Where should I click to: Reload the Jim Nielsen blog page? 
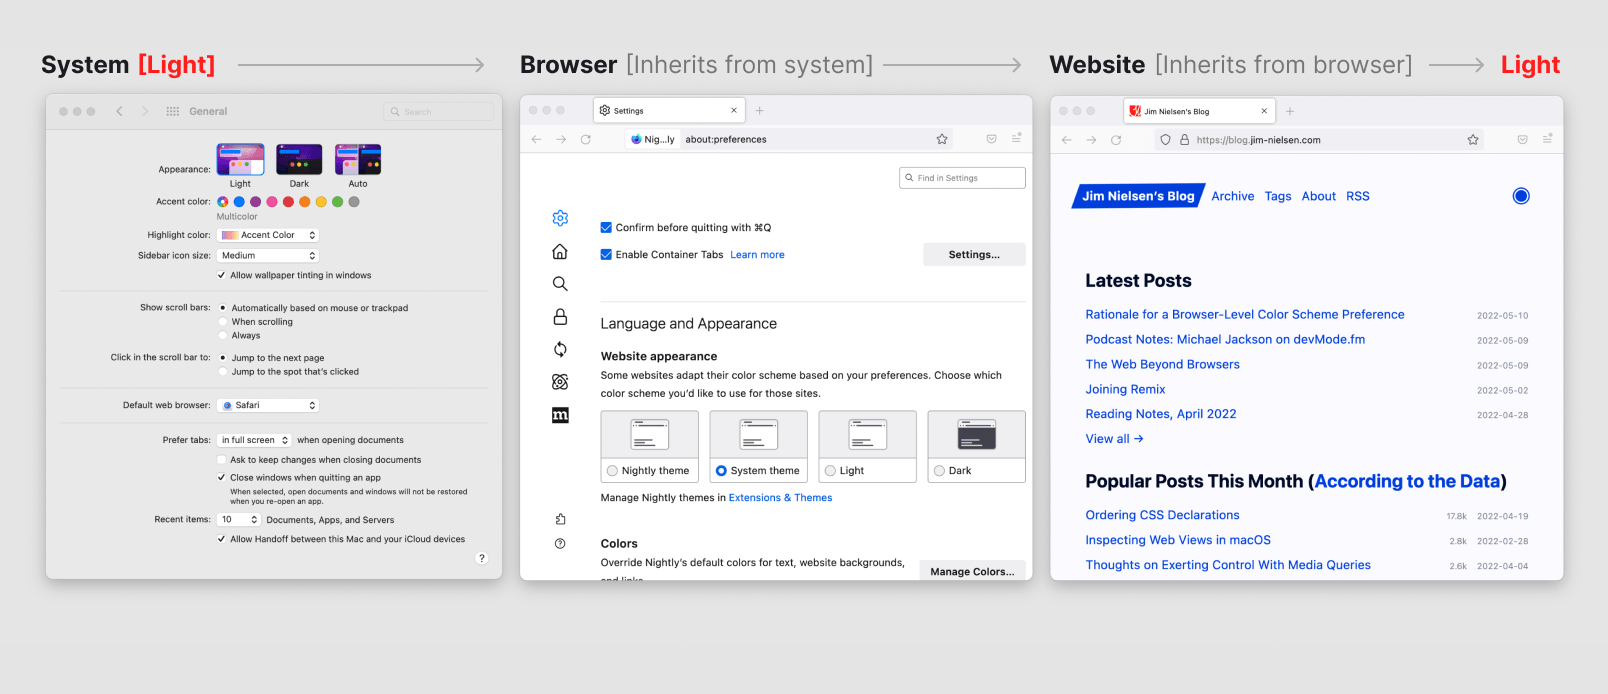tap(1116, 140)
